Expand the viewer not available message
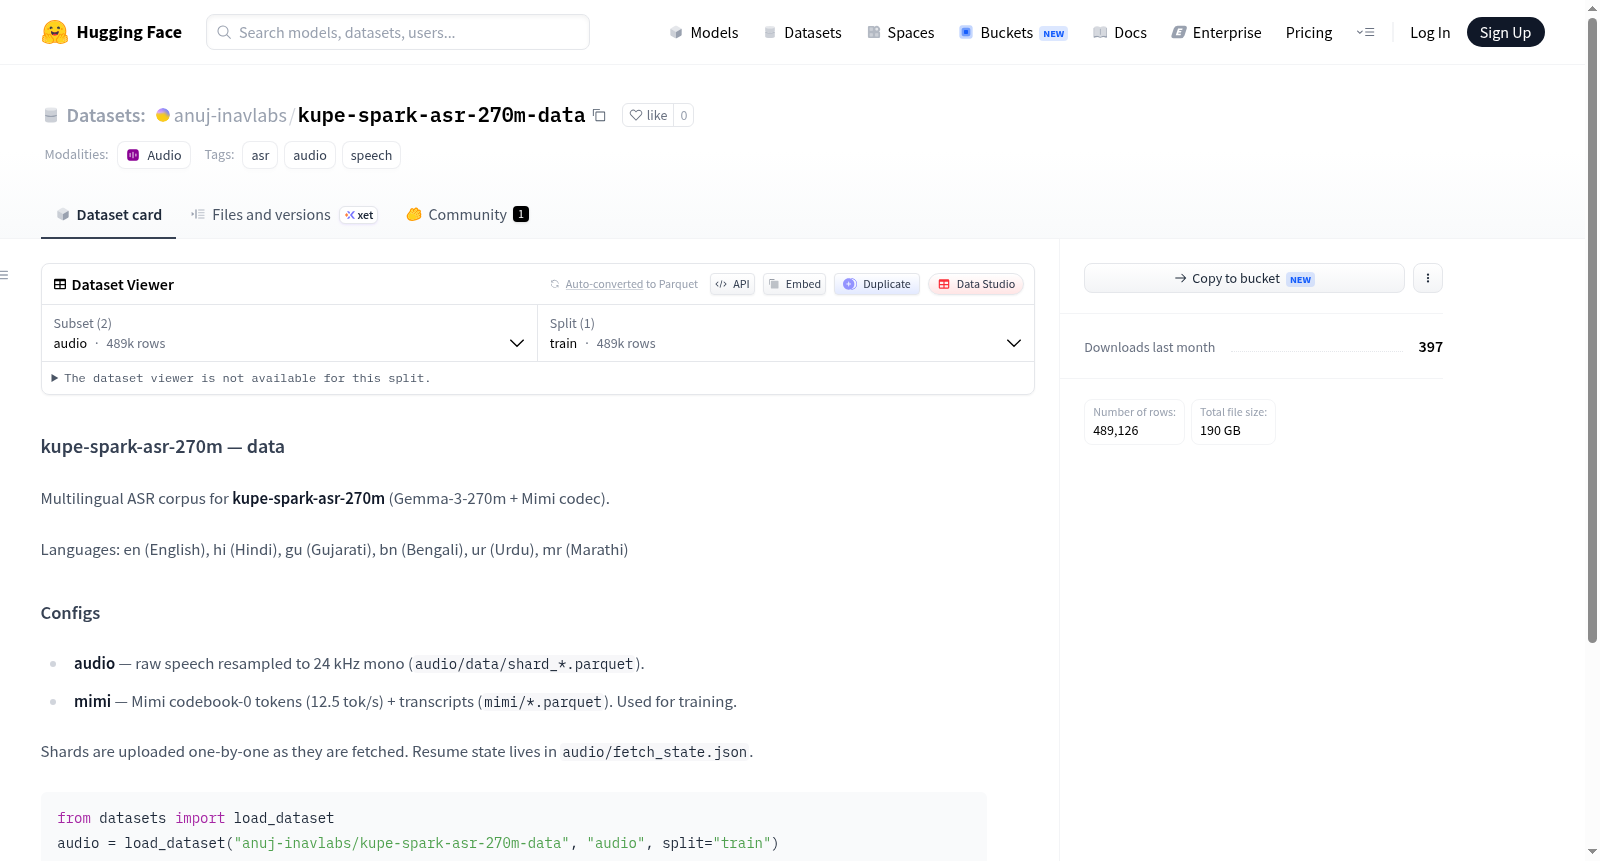Image resolution: width=1600 pixels, height=861 pixels. (x=241, y=378)
